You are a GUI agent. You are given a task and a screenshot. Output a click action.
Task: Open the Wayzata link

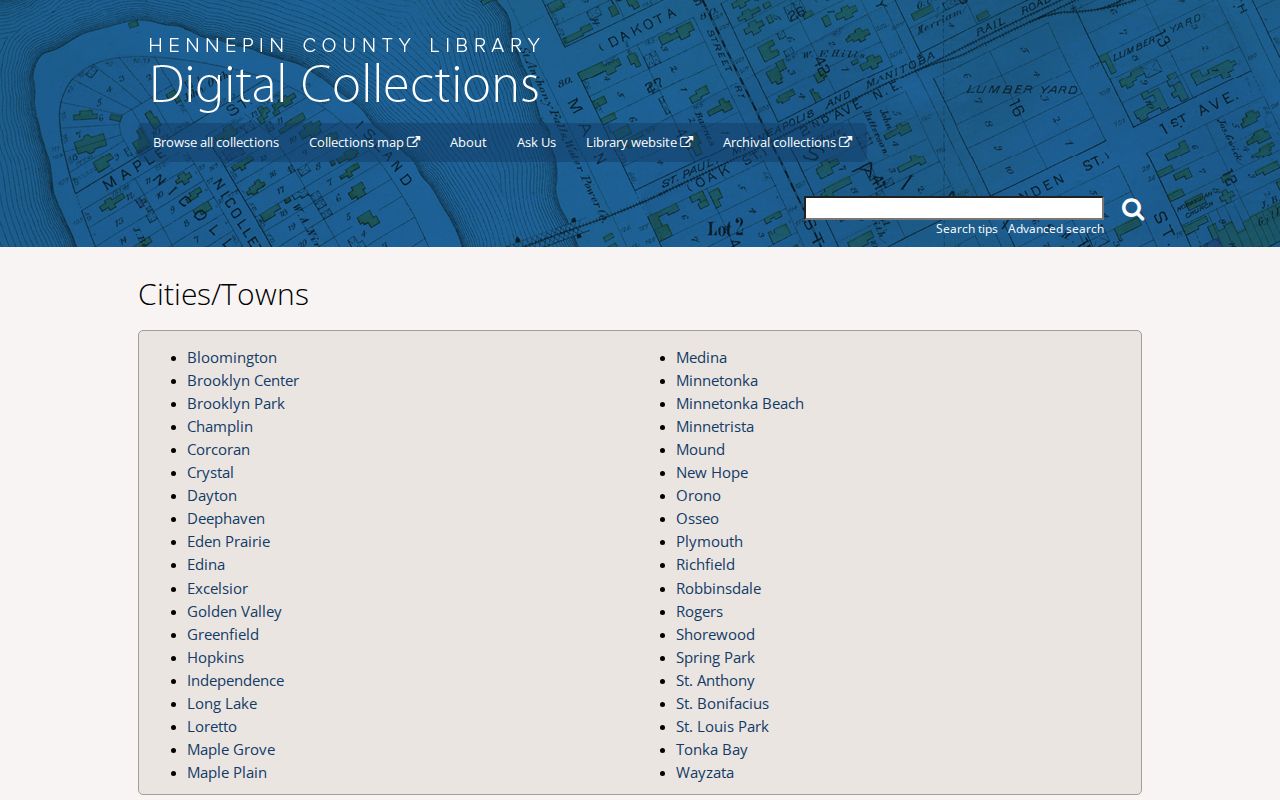point(705,772)
